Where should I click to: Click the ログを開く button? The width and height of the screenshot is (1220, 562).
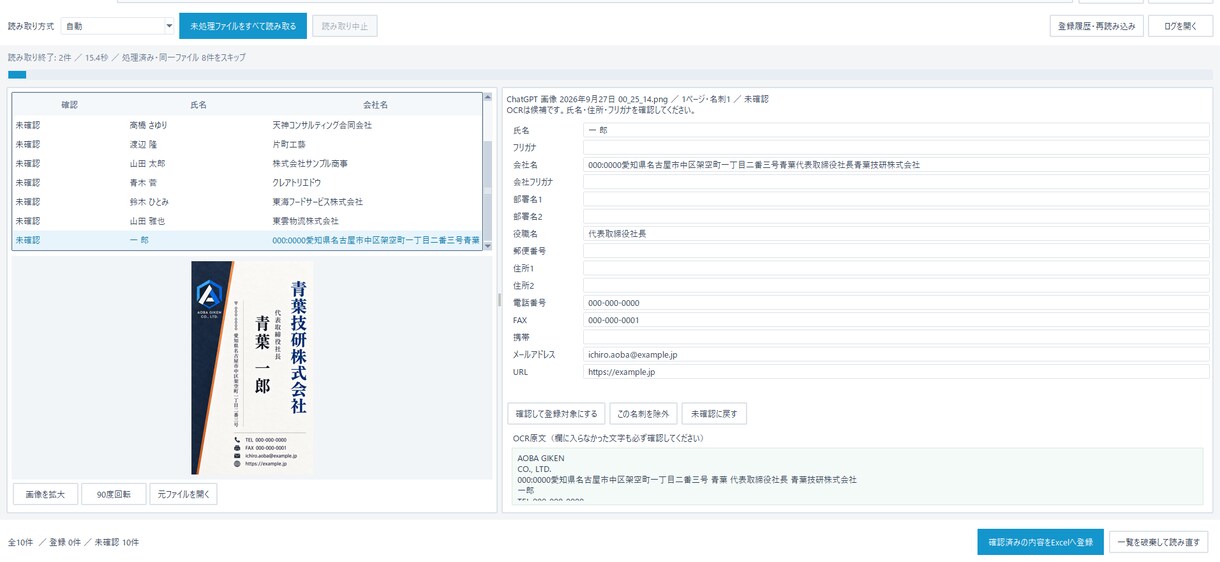tap(1180, 26)
